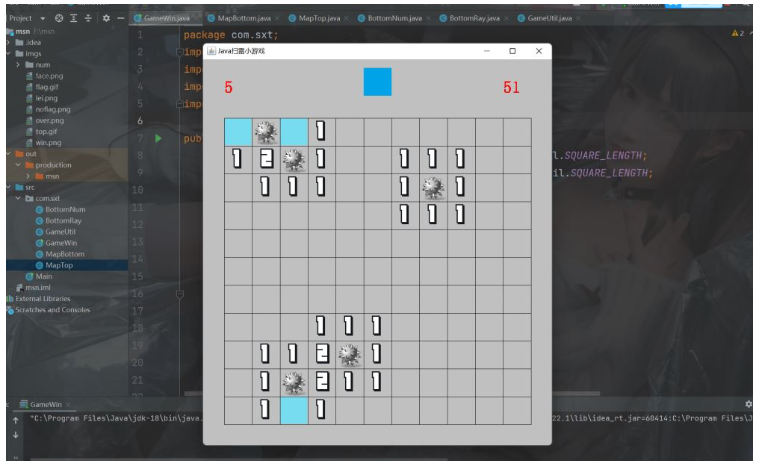
Task: Click the mine right of two 2 cells
Action: (x=350, y=354)
